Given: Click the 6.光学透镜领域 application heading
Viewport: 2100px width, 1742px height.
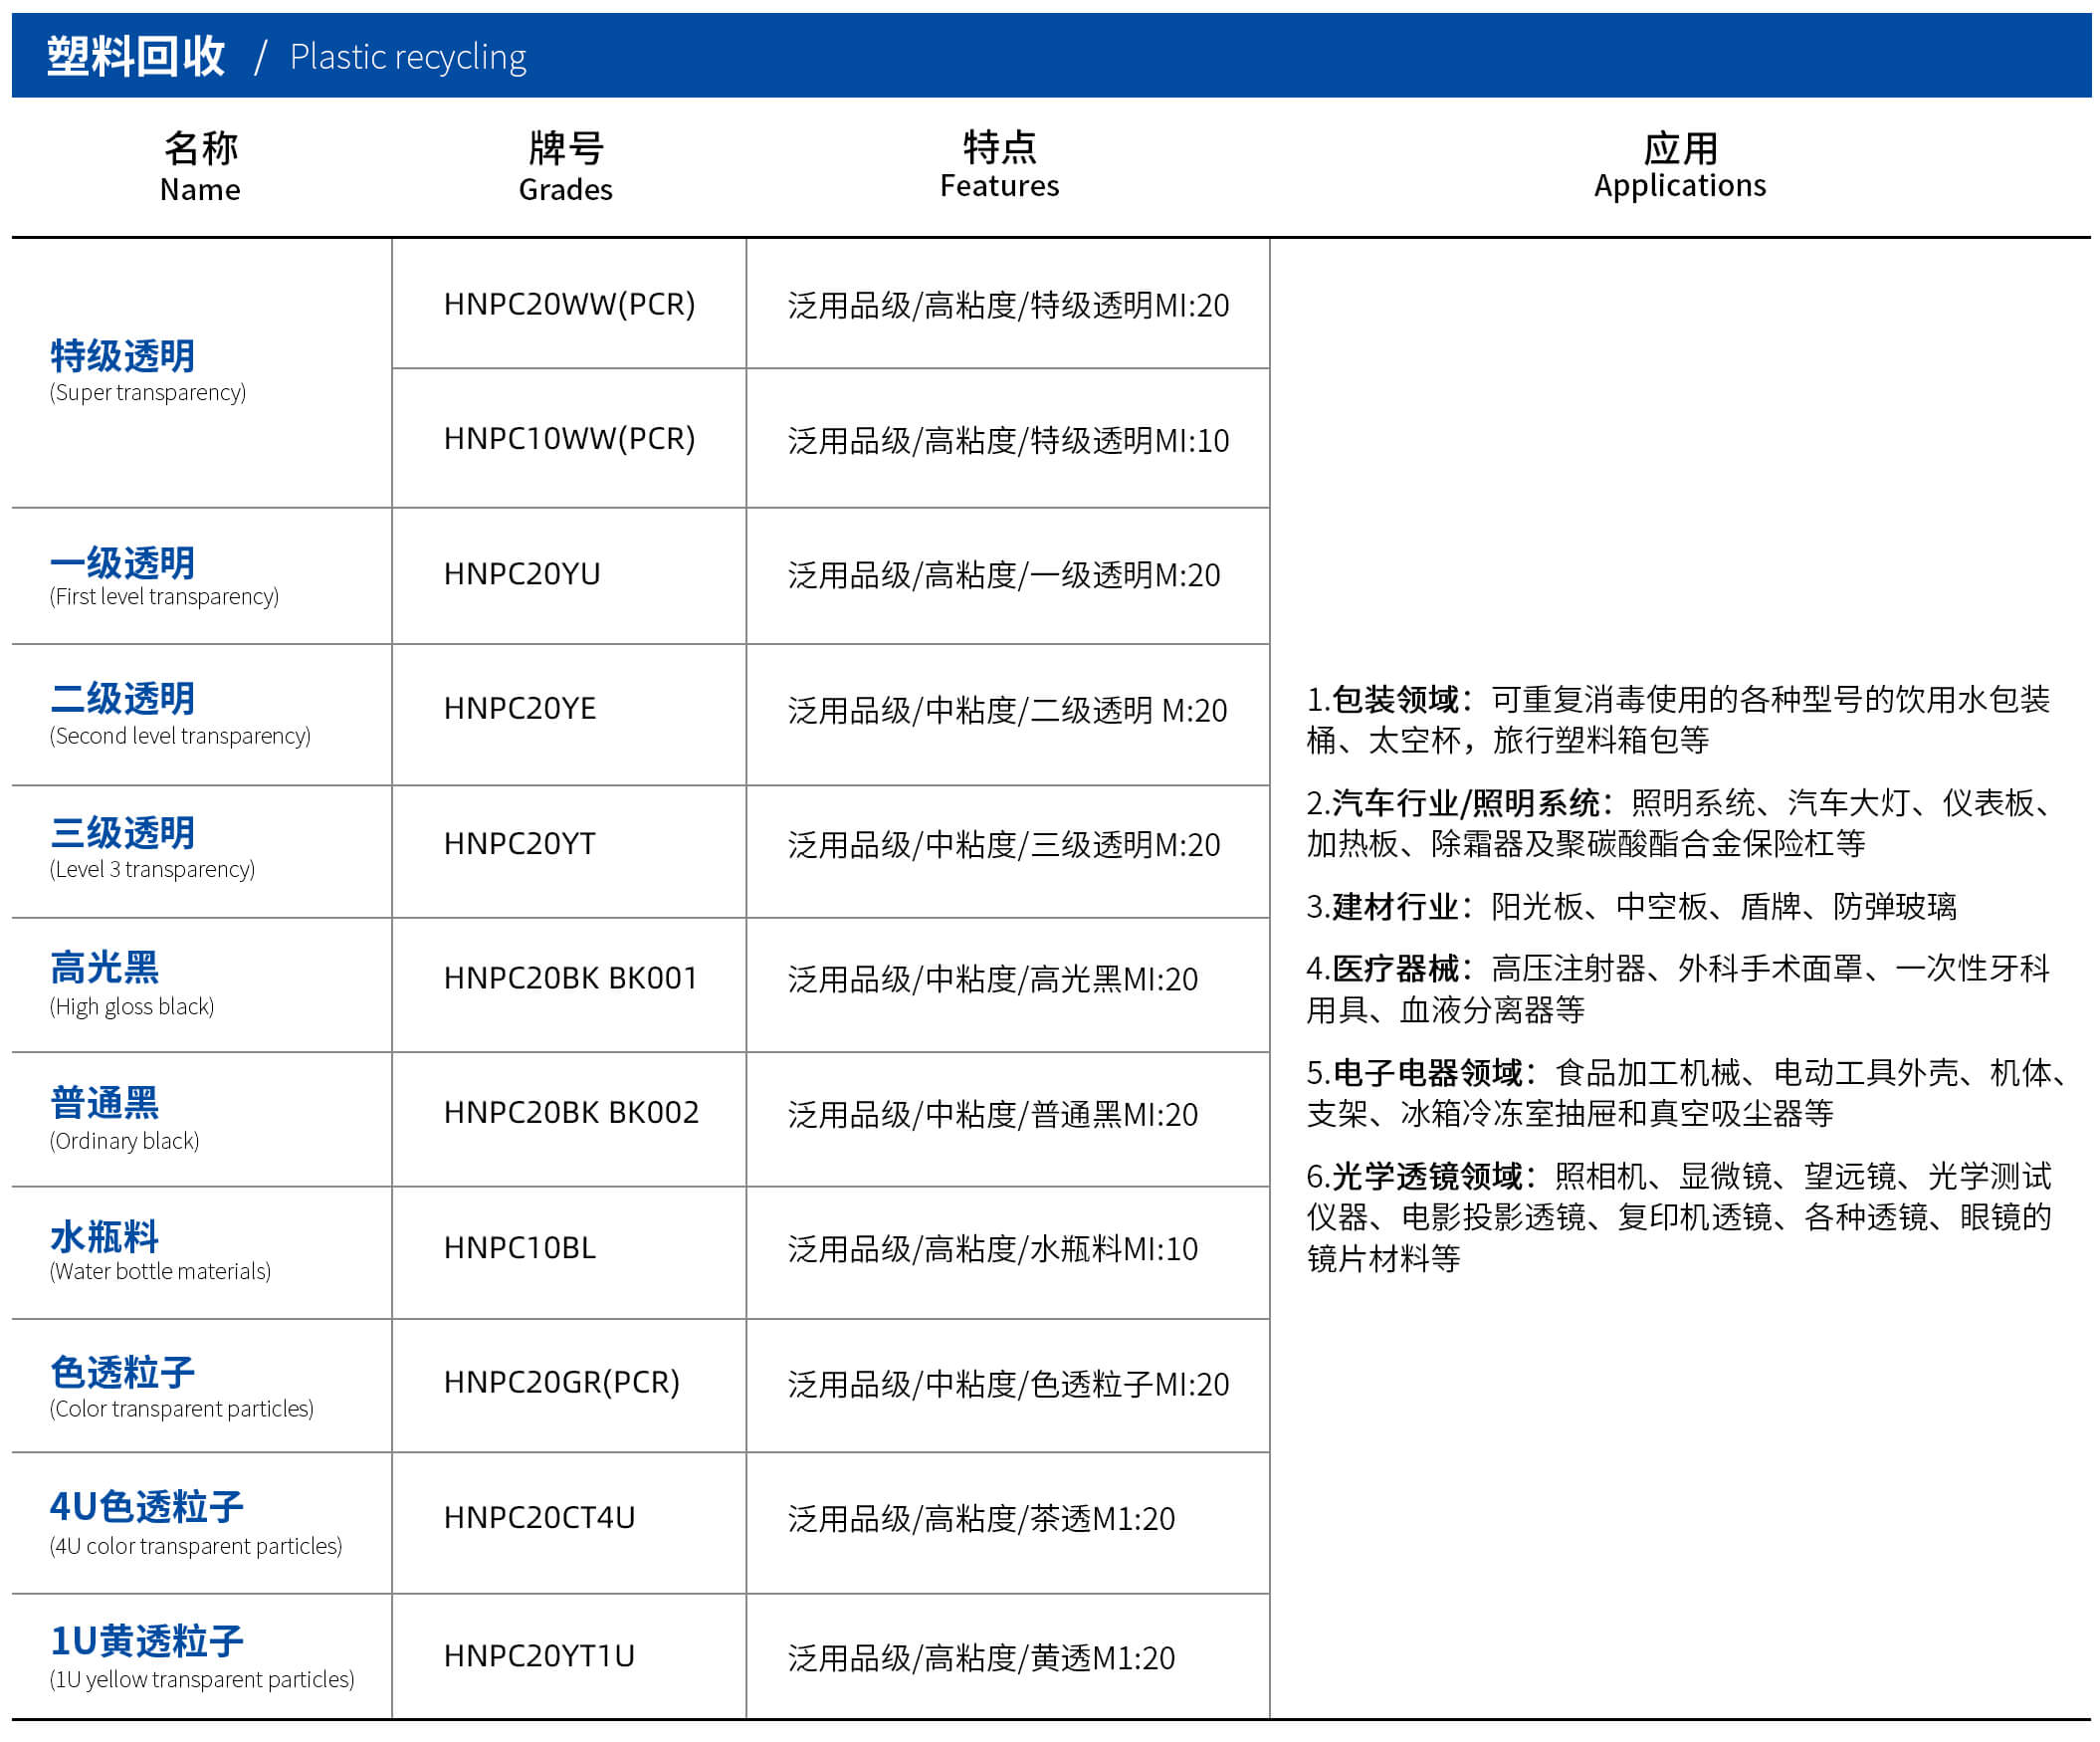Looking at the screenshot, I should [x=1415, y=1176].
